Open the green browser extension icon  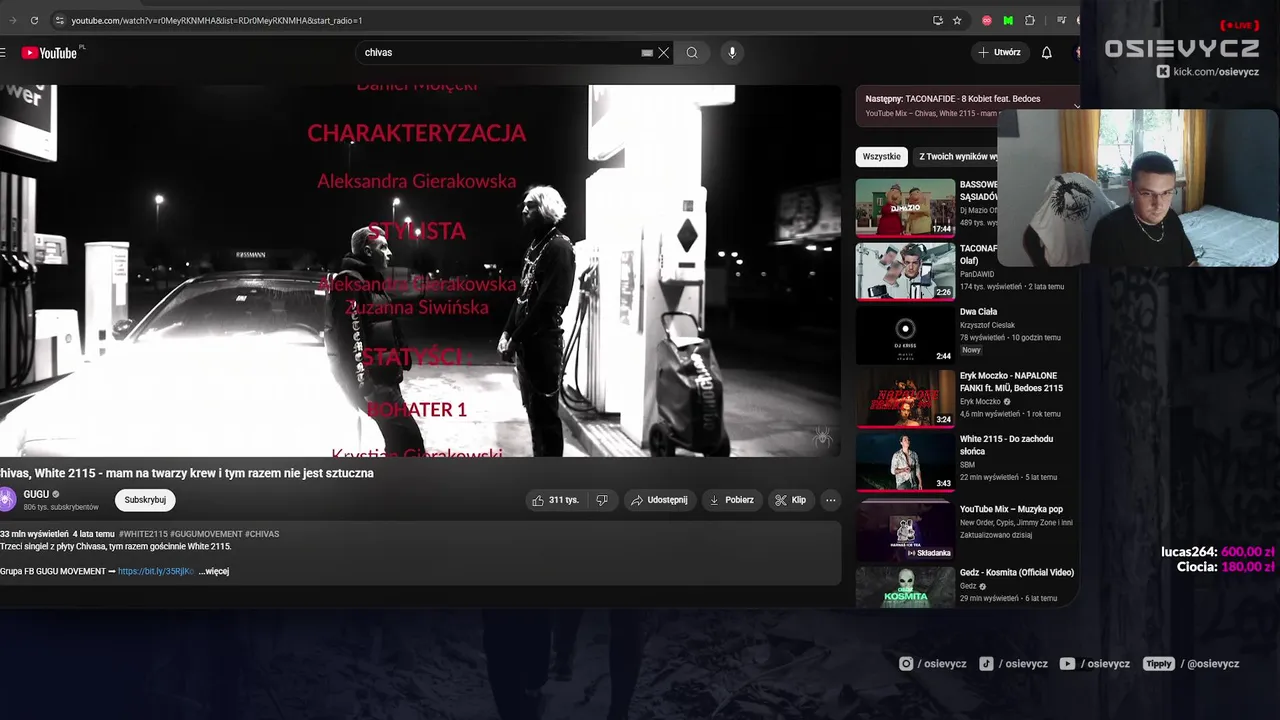click(1008, 20)
